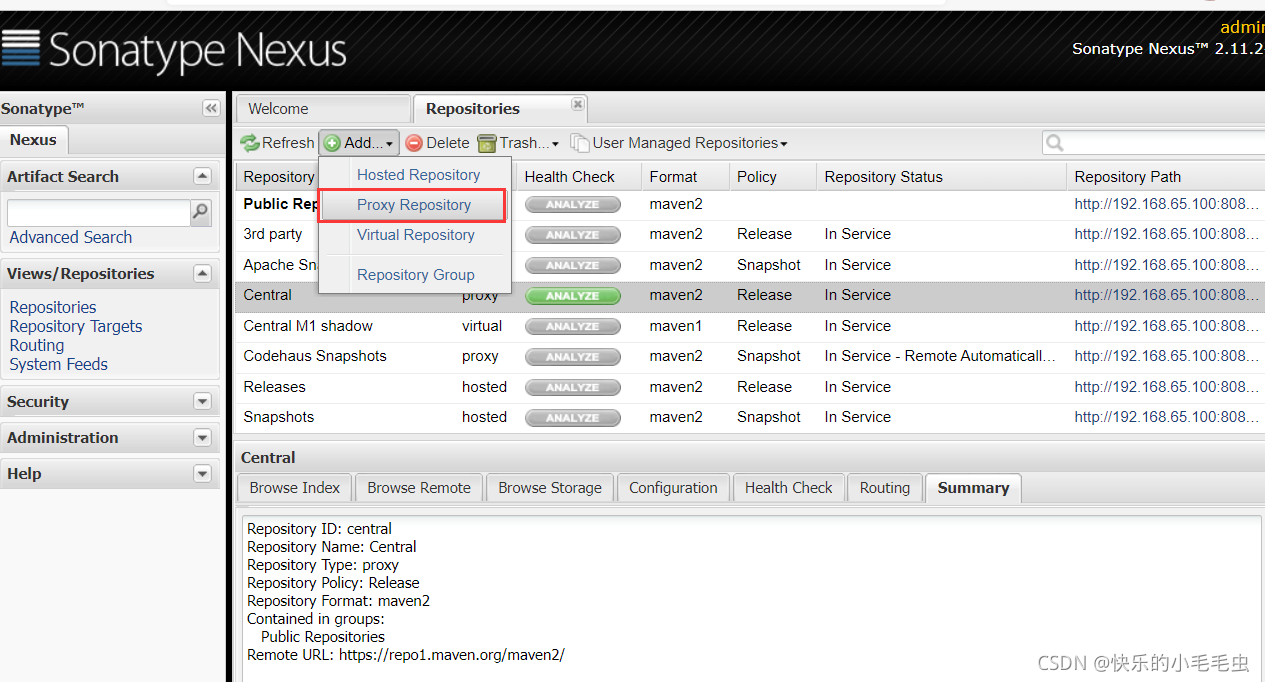Open the System Feeds link
This screenshot has height=682, width=1265.
[x=59, y=364]
